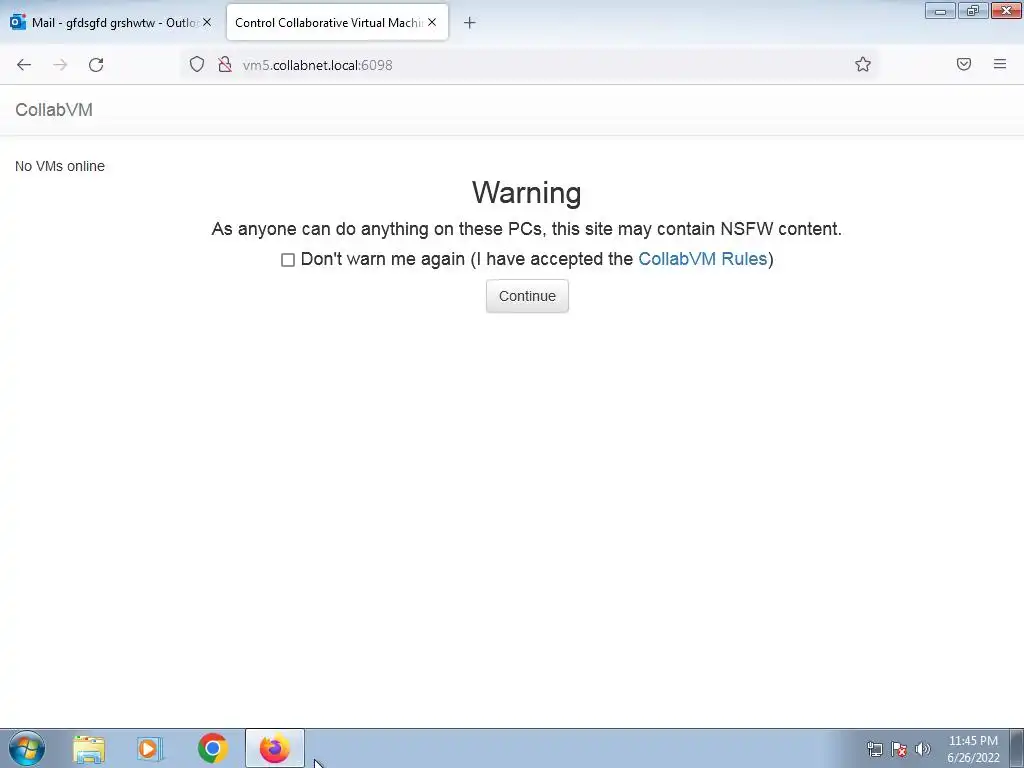Launch Windows Media Player from taskbar
1024x768 pixels.
(x=150, y=749)
